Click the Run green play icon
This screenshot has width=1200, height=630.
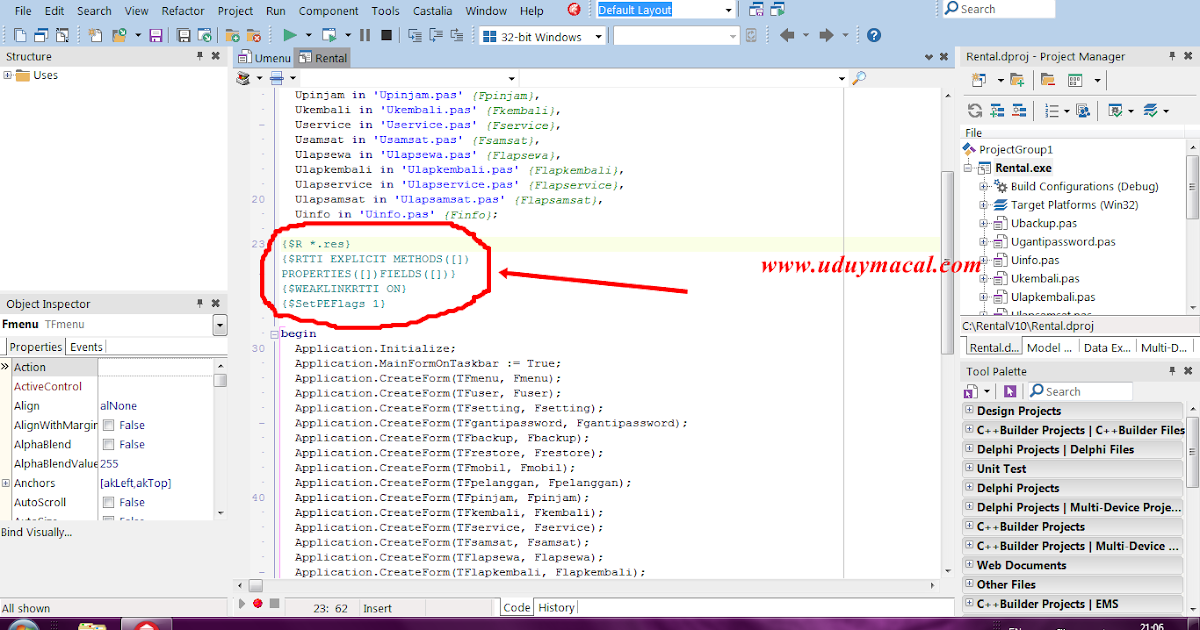(289, 35)
